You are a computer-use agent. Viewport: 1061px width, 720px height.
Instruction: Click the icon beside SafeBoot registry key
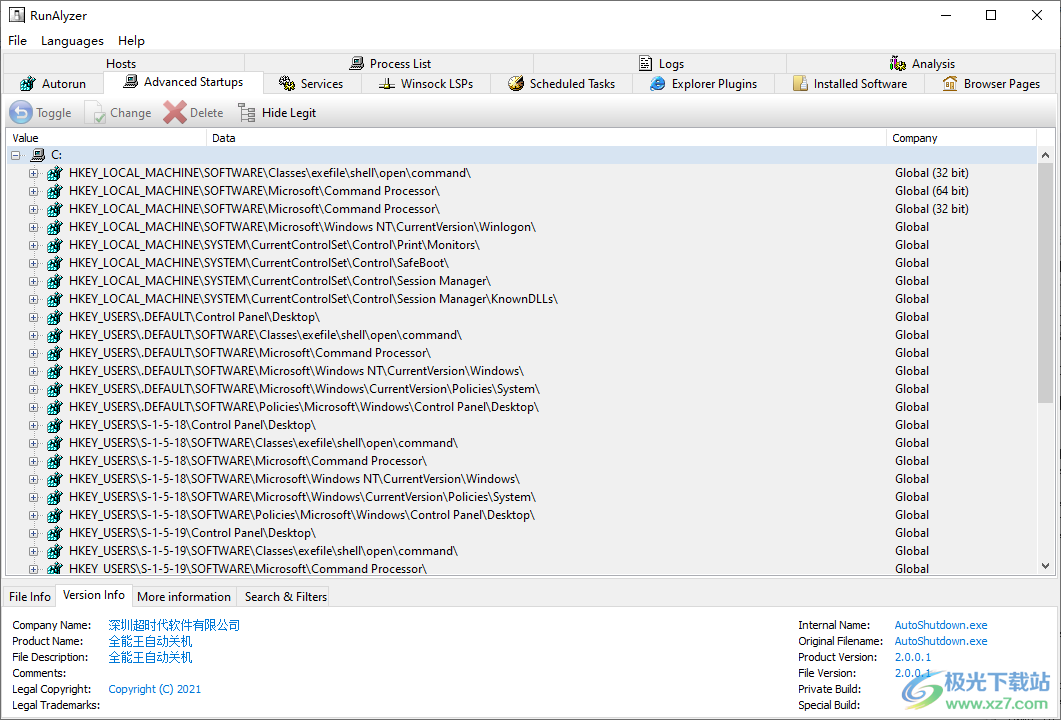pyautogui.click(x=55, y=263)
